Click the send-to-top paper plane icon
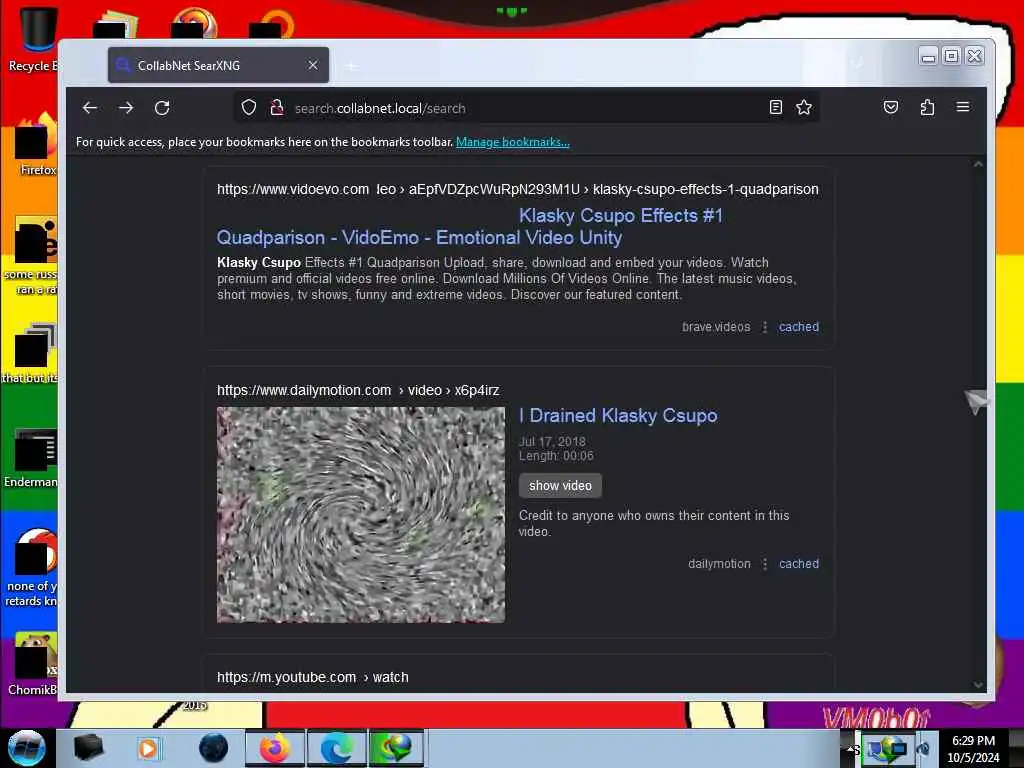 tap(976, 401)
